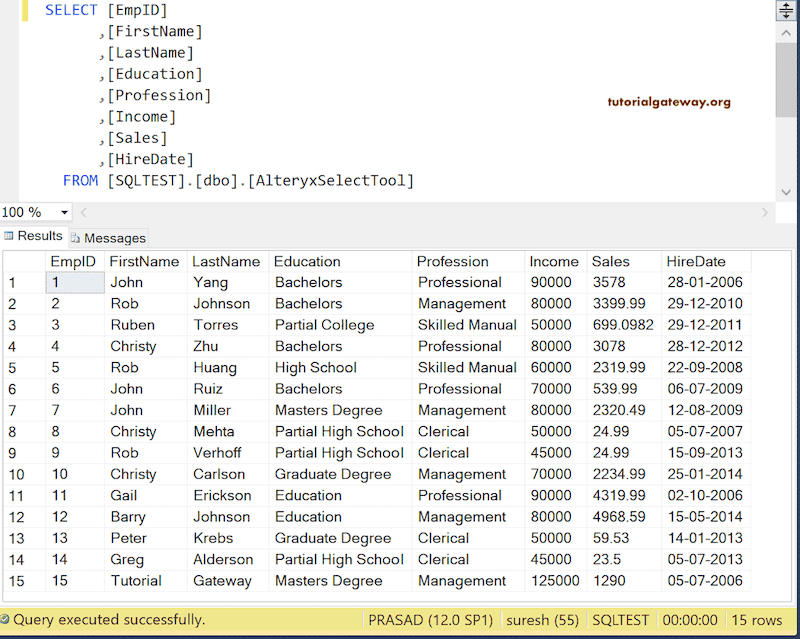Click the horizontal scroll left arrow
This screenshot has width=800, height=639.
coord(84,212)
